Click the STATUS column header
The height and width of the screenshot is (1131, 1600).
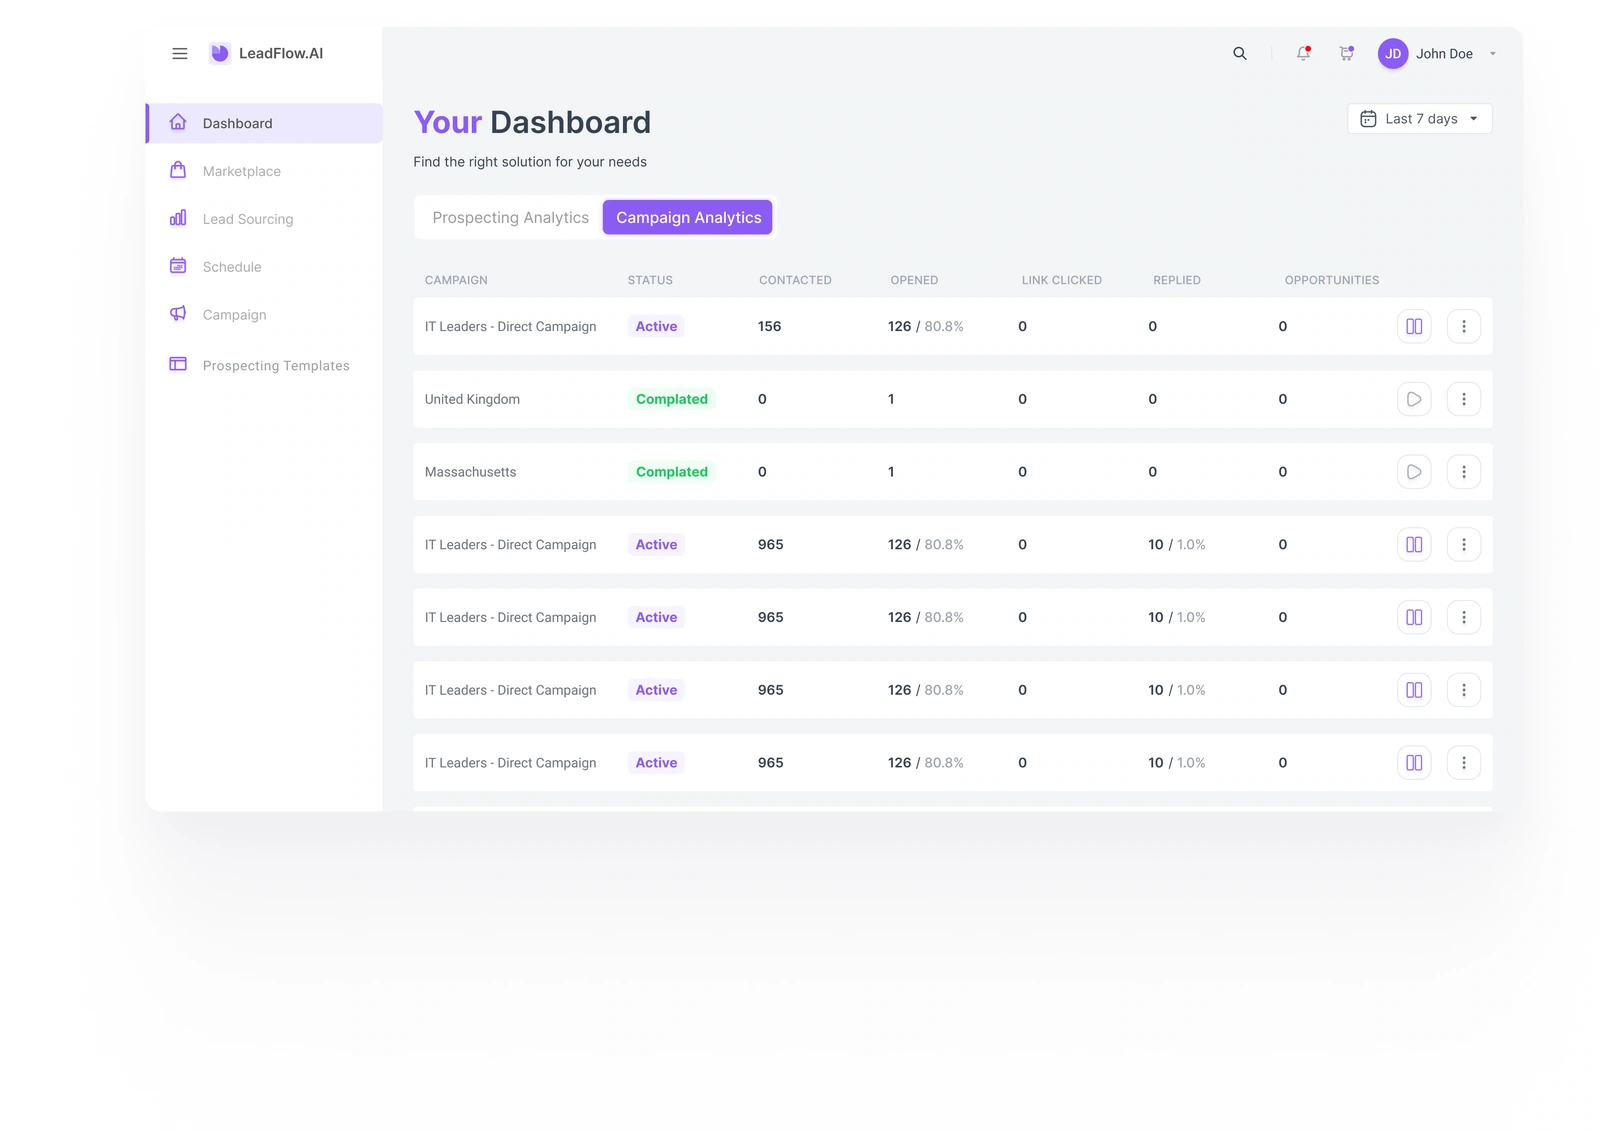650,280
